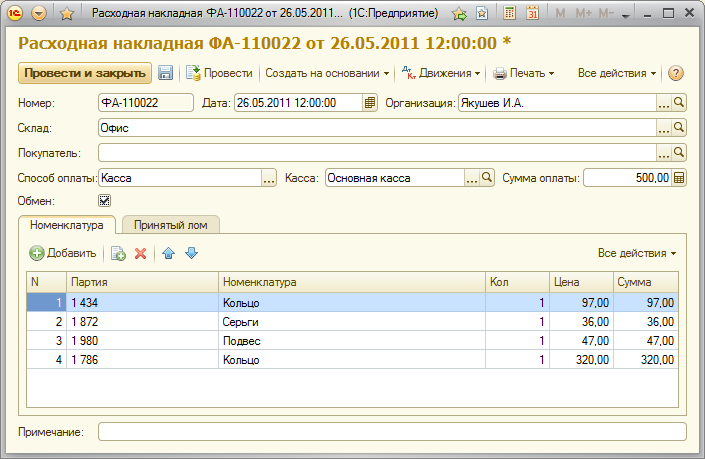Viewport: 705px width, 459px height.
Task: Delete row with the red X icon
Action: tap(140, 254)
